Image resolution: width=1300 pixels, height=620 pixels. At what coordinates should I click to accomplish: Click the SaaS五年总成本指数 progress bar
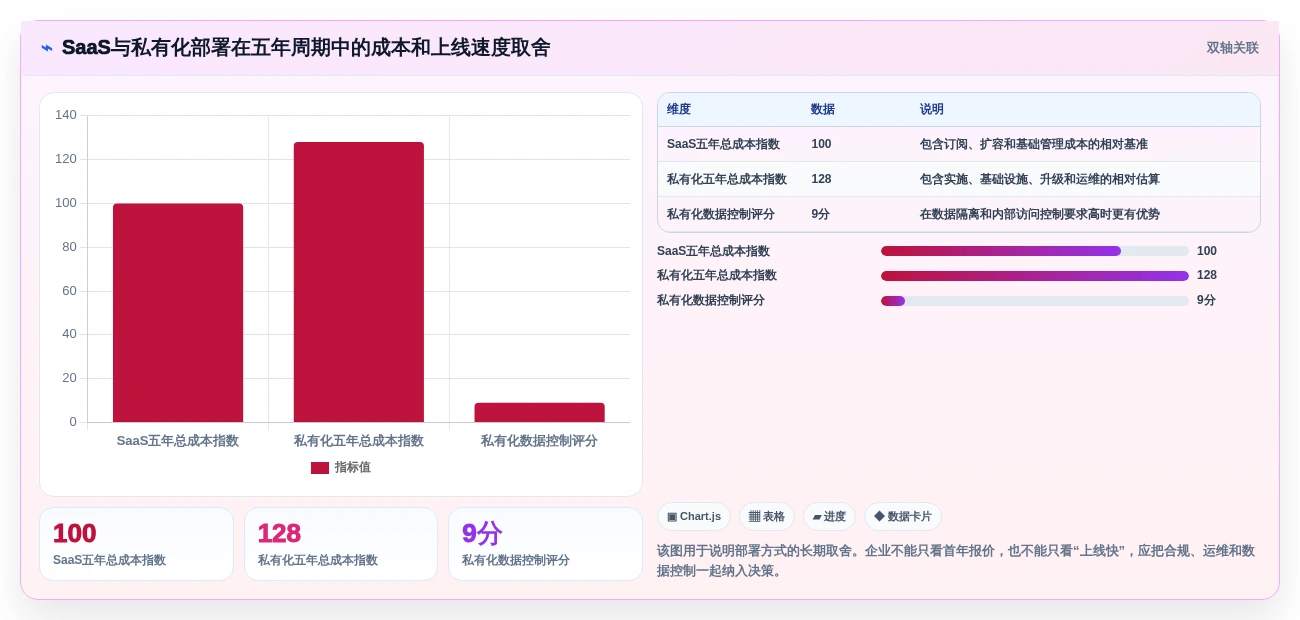coord(1035,251)
